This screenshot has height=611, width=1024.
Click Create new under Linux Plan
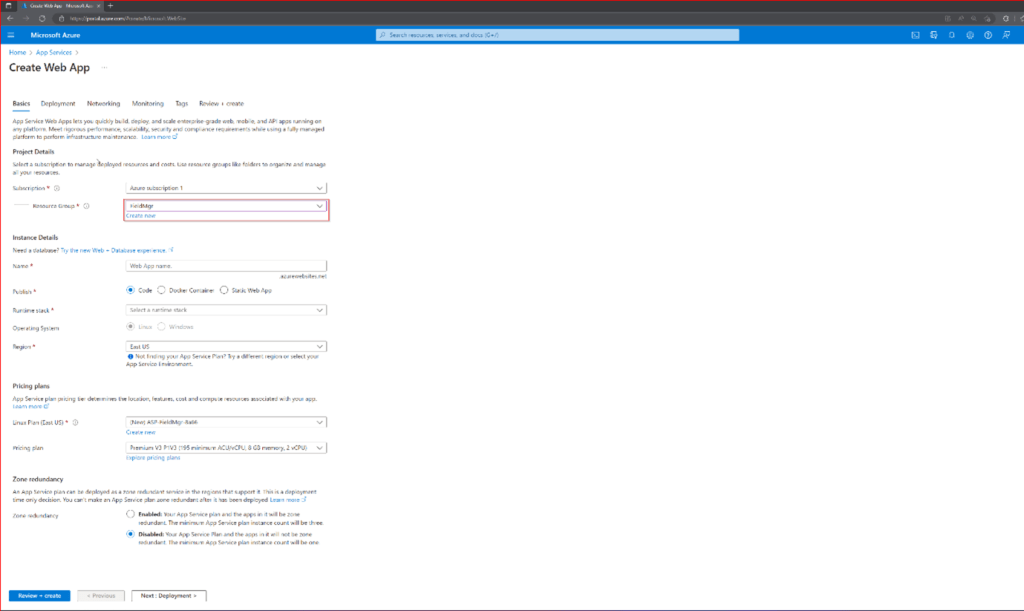point(140,432)
